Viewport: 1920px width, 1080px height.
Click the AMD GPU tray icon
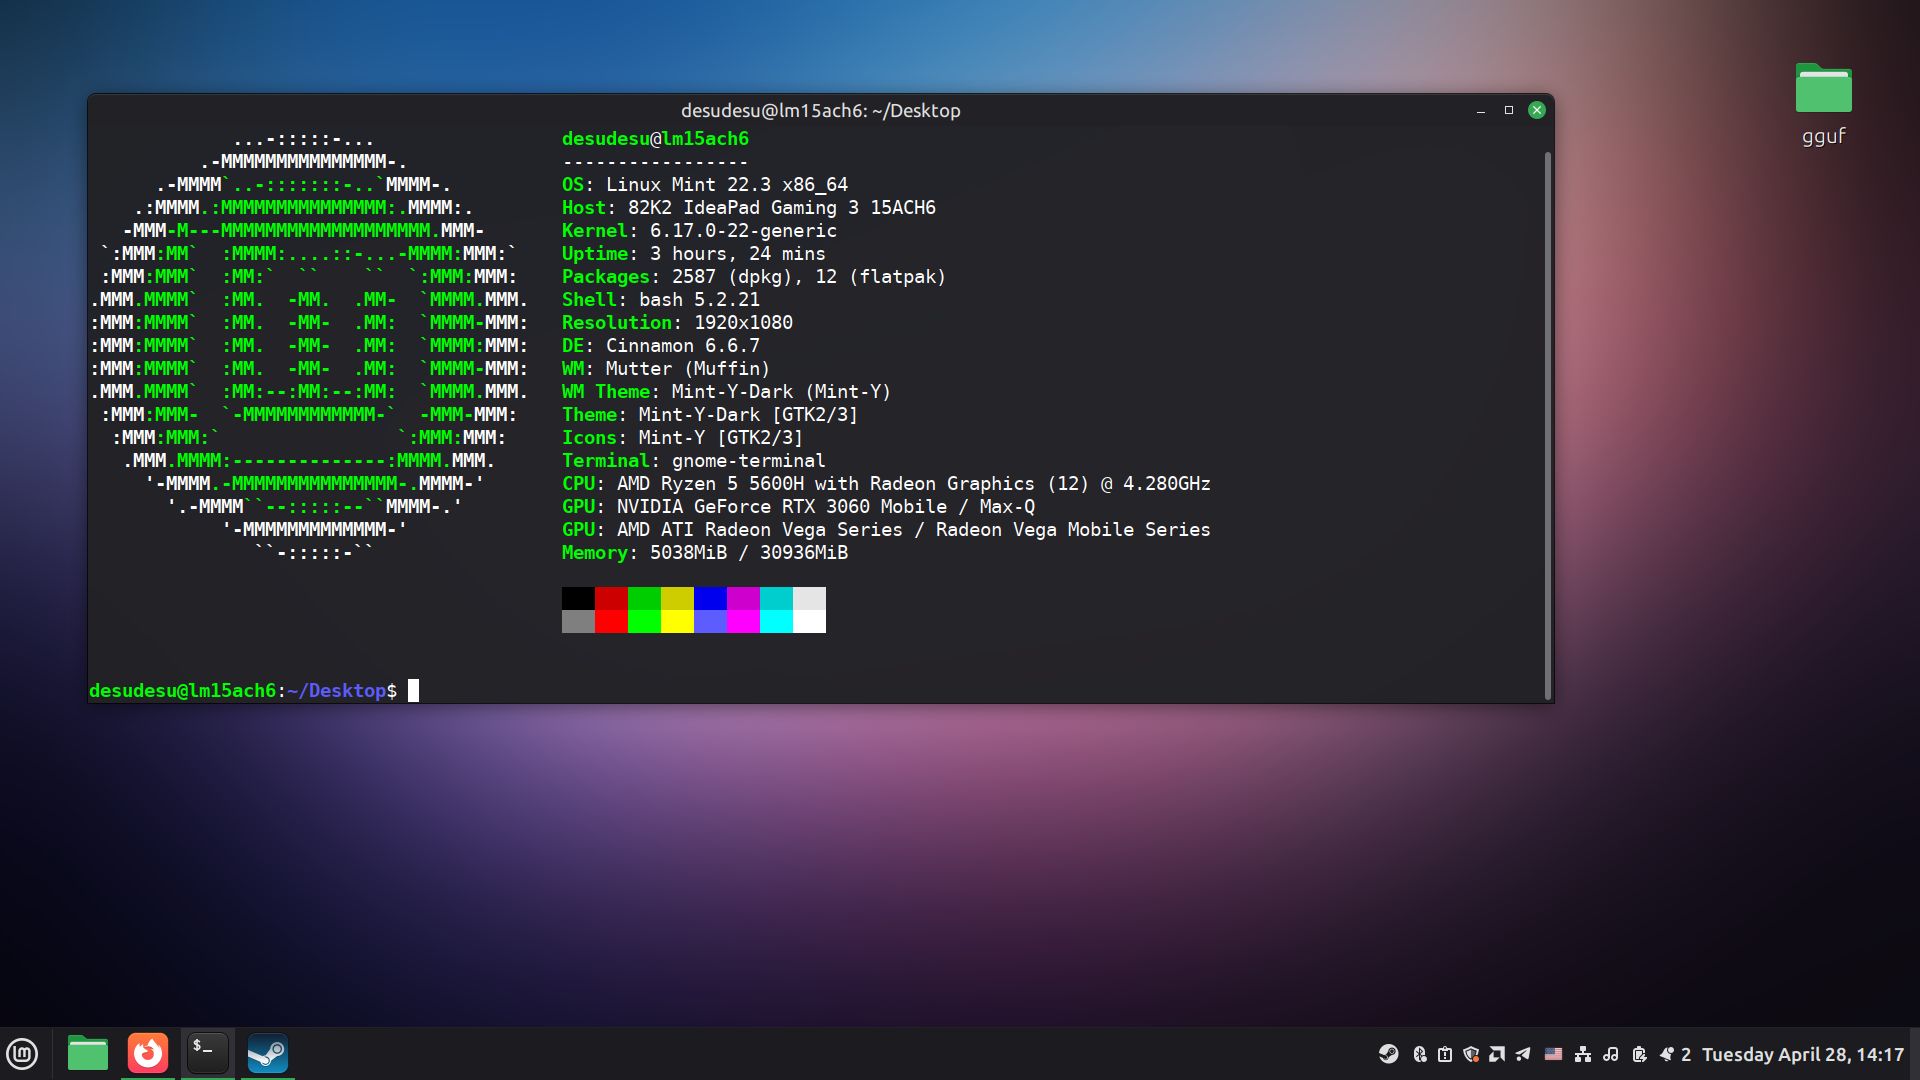point(1497,1054)
